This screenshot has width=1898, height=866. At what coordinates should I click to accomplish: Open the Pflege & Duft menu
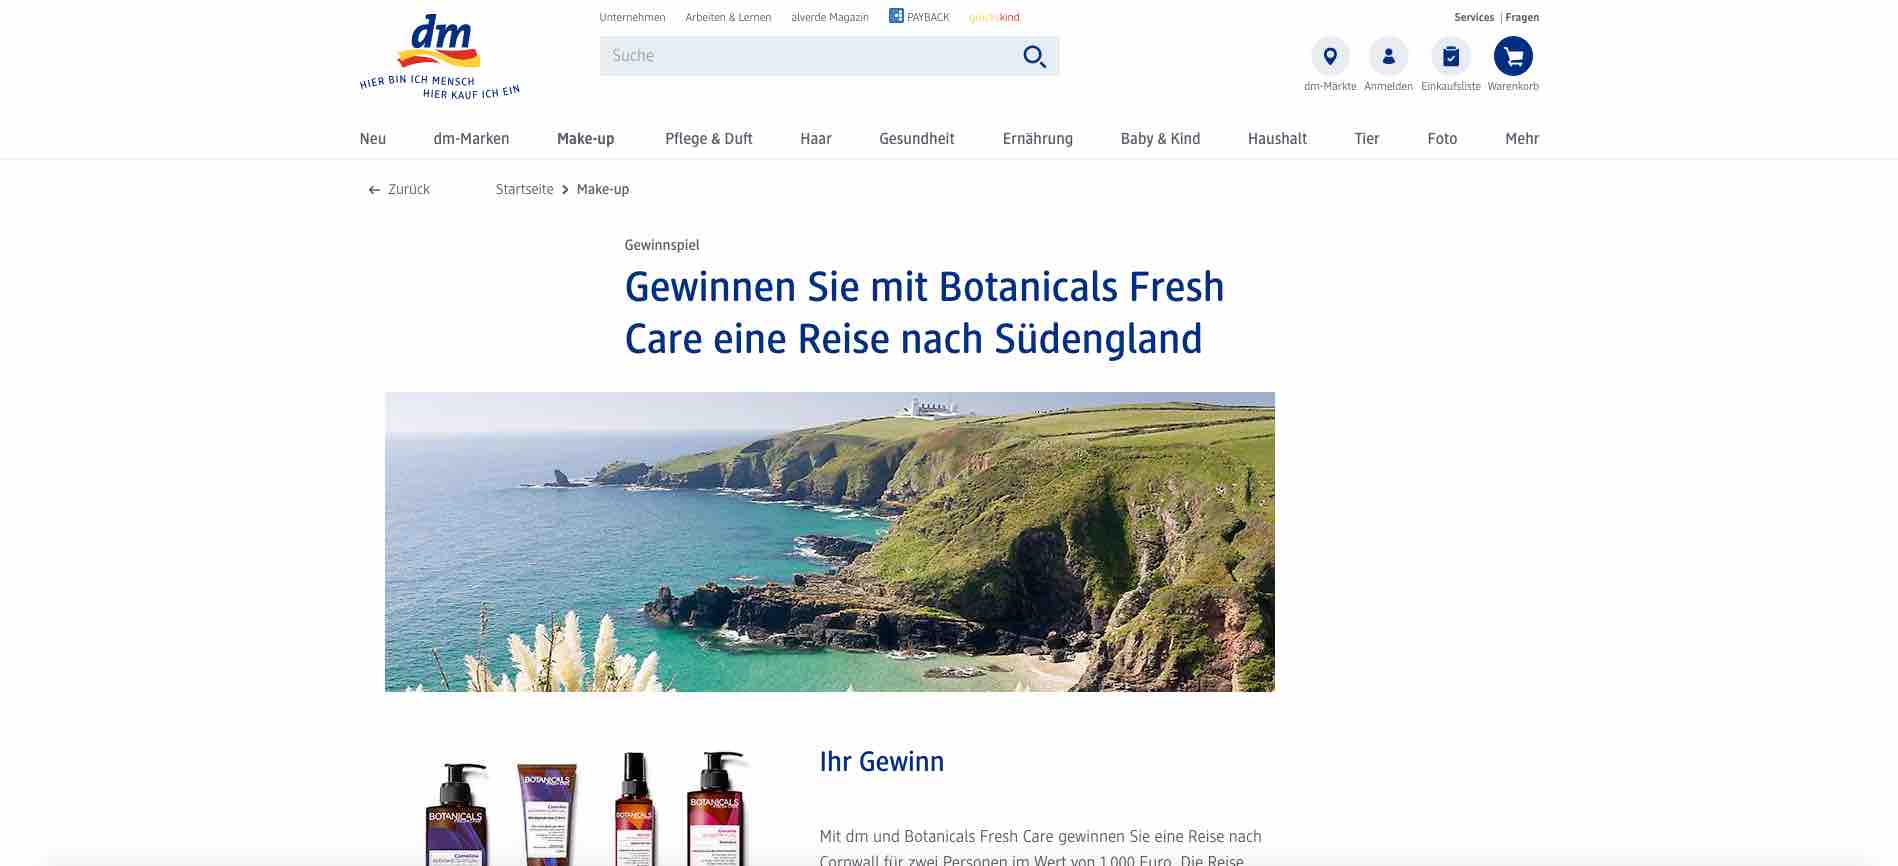[x=709, y=139]
